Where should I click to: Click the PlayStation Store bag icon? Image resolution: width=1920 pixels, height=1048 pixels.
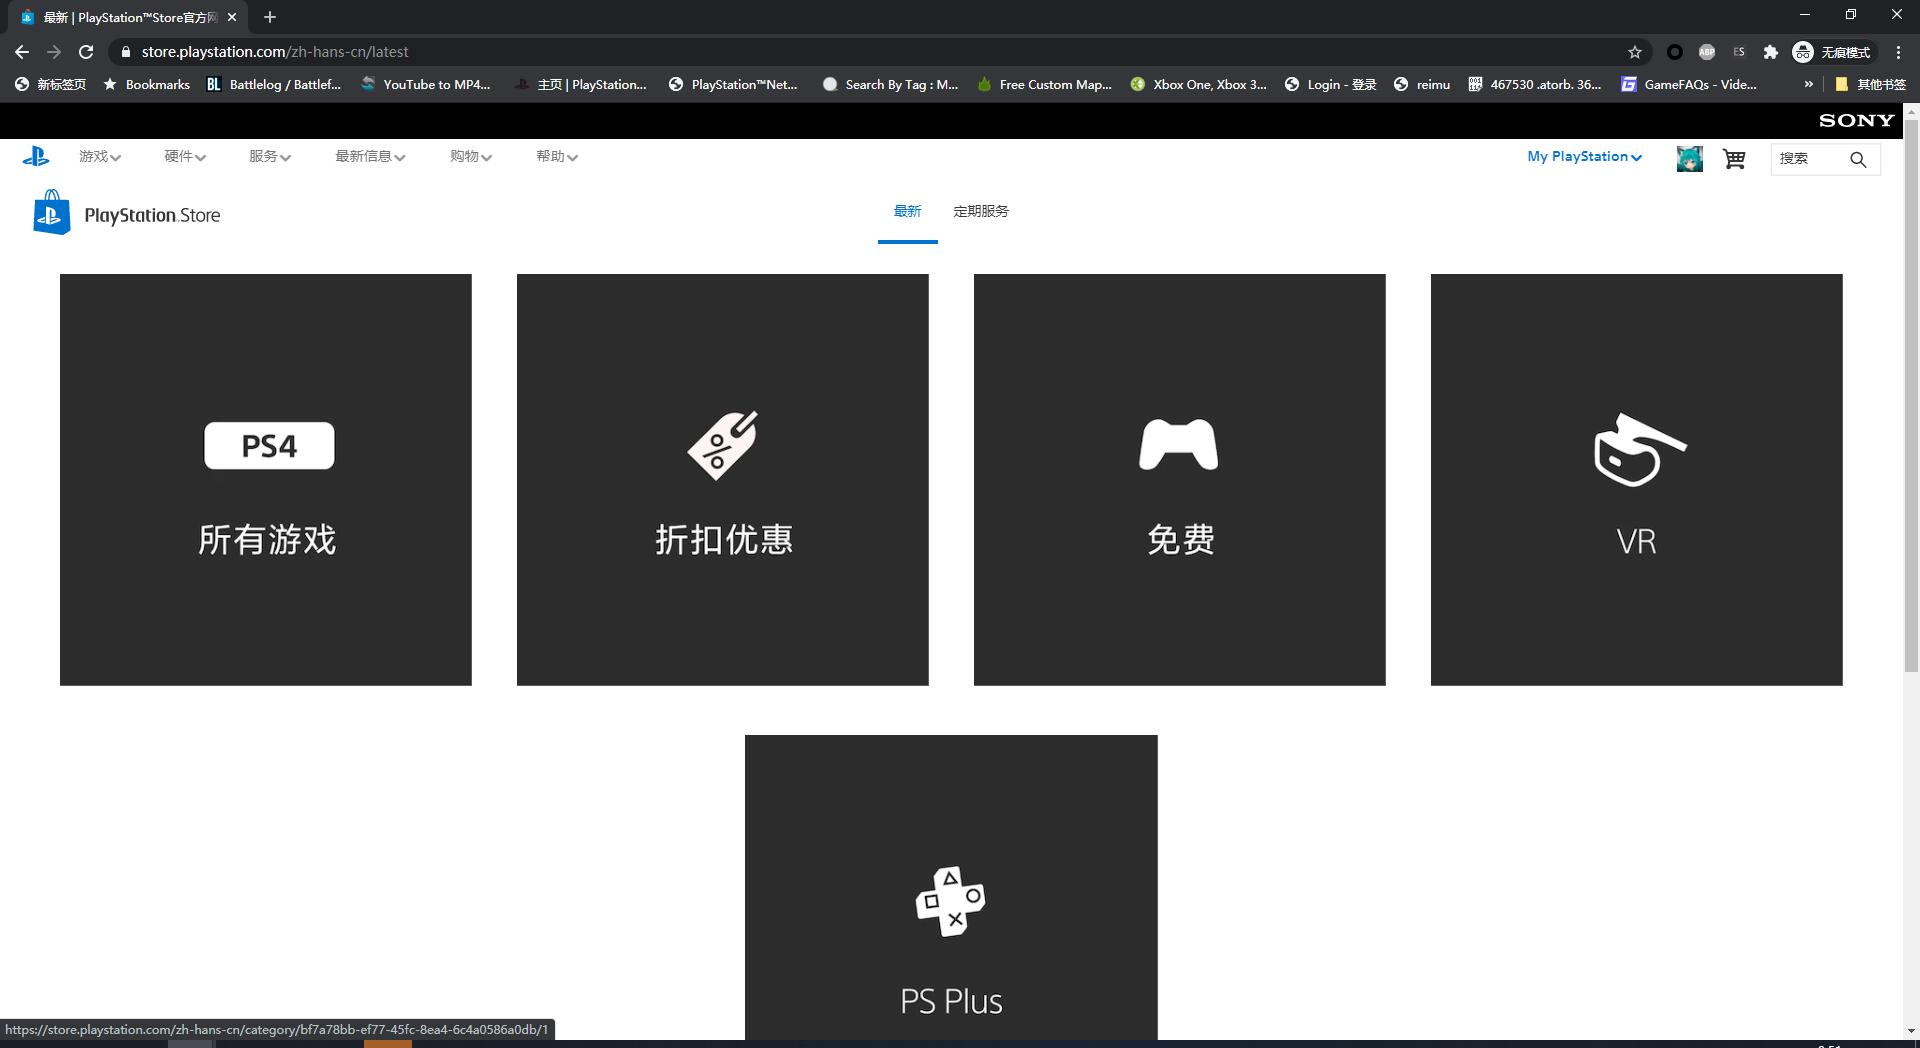52,213
